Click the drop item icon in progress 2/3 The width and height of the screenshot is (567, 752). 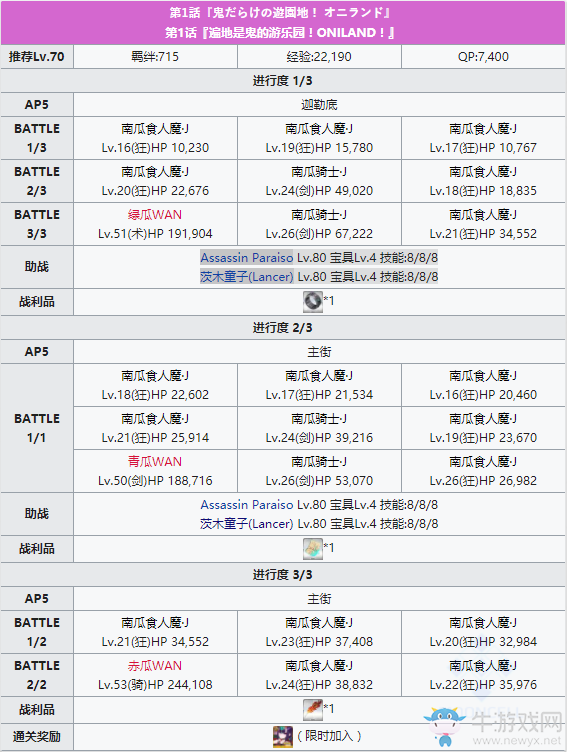[313, 549]
